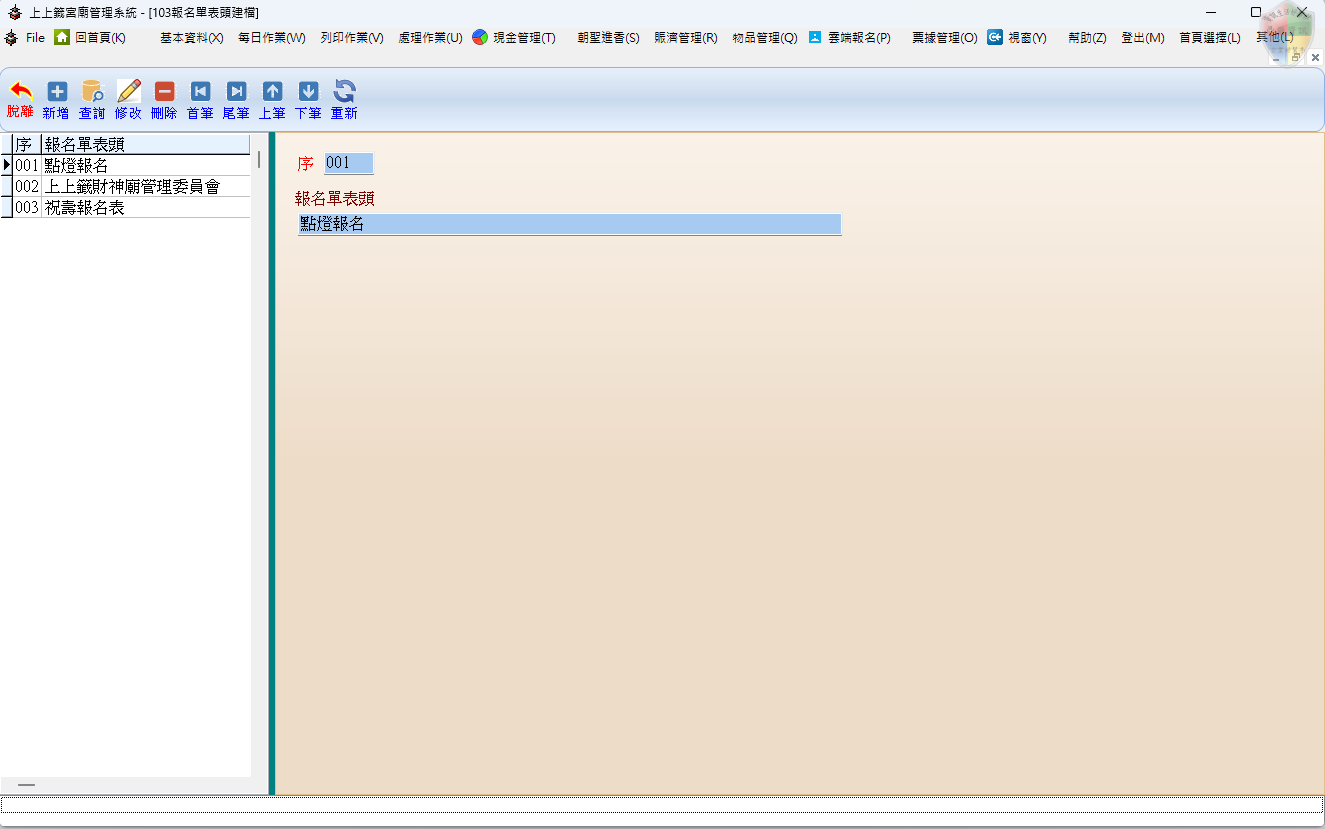Open the 每日作業(W) menu

271,38
